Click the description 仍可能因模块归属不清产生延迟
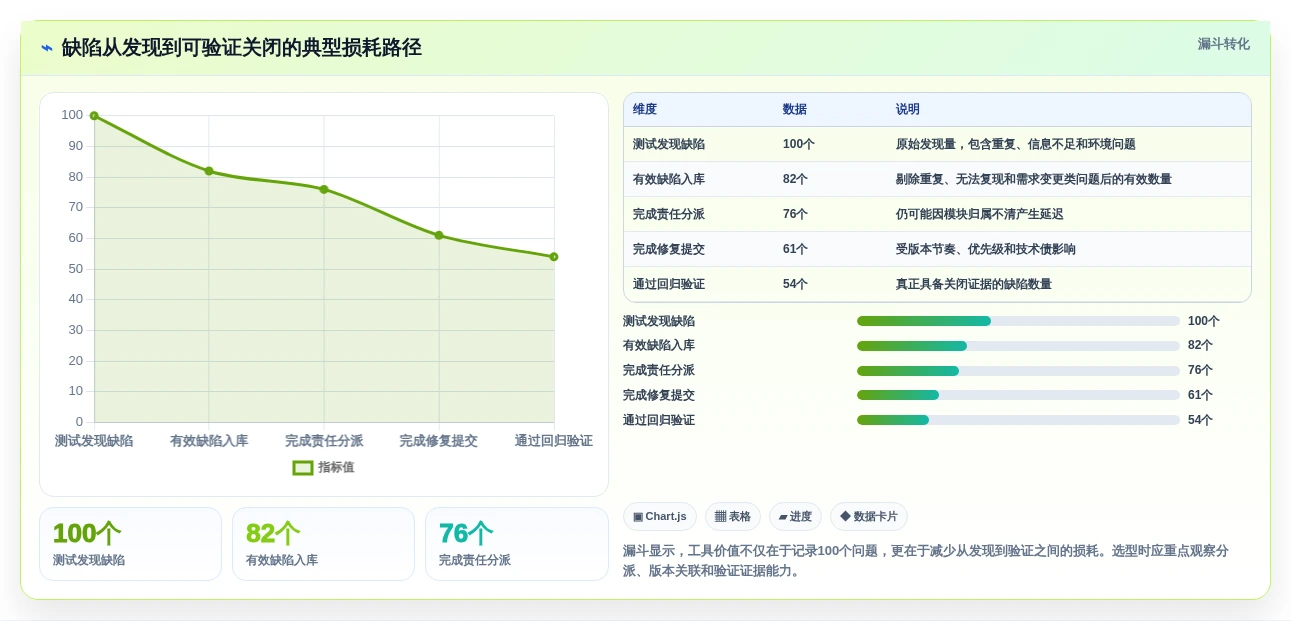This screenshot has height=621, width=1291. click(x=980, y=214)
